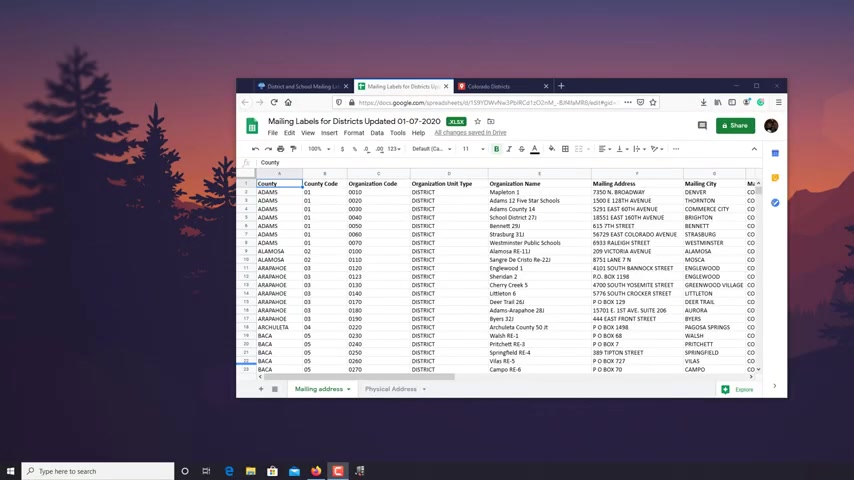Image resolution: width=854 pixels, height=480 pixels.
Task: Toggle italic formatting
Action: tap(509, 149)
